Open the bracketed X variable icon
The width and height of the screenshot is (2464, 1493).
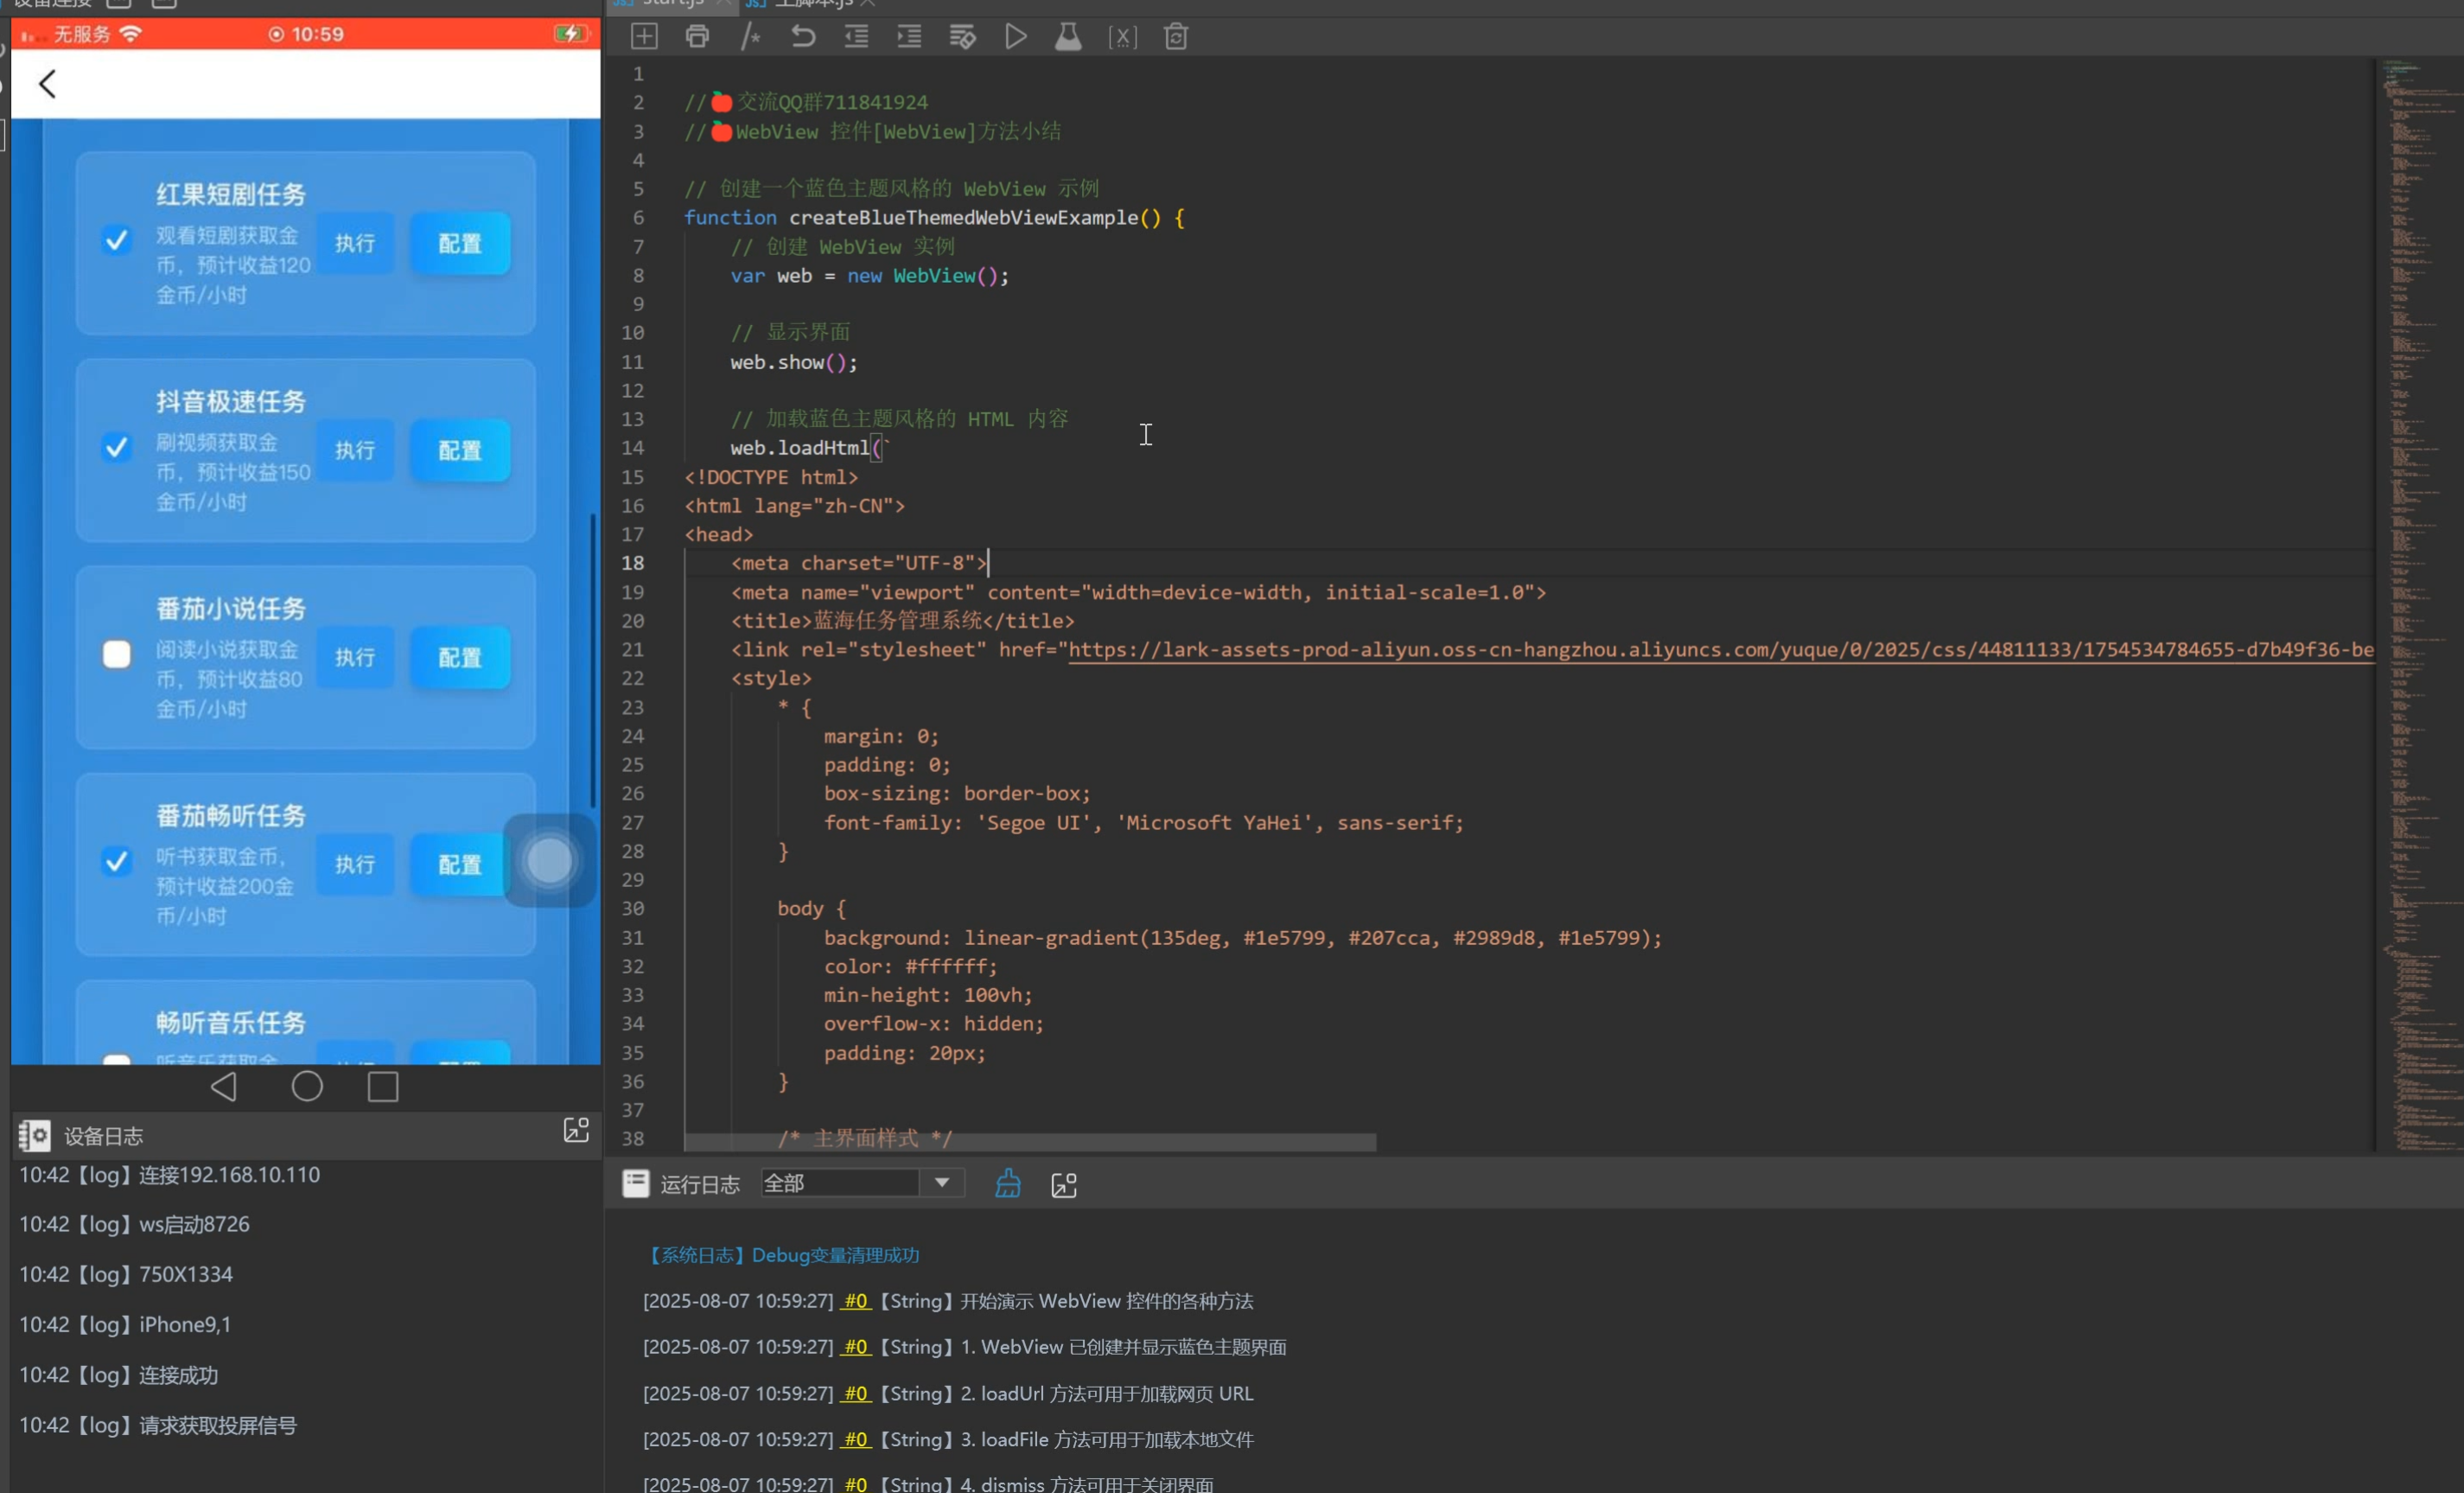(1122, 37)
